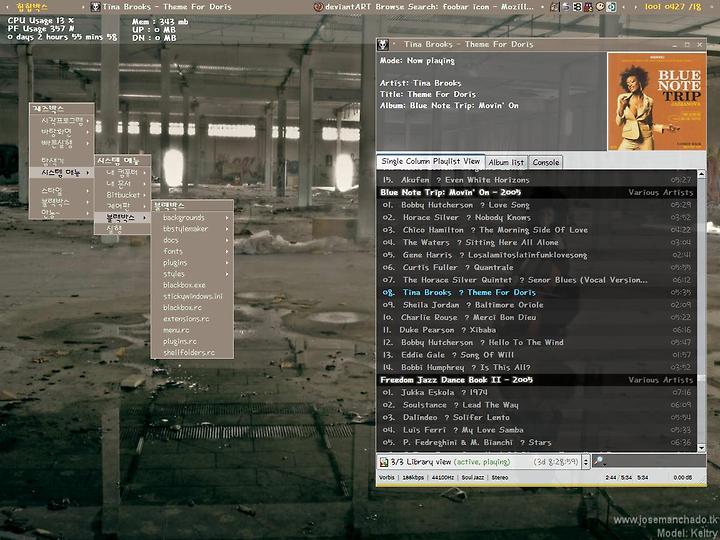Screen dimensions: 720x540
Task: Select Soulstance Lead The Way track
Action: (536, 405)
